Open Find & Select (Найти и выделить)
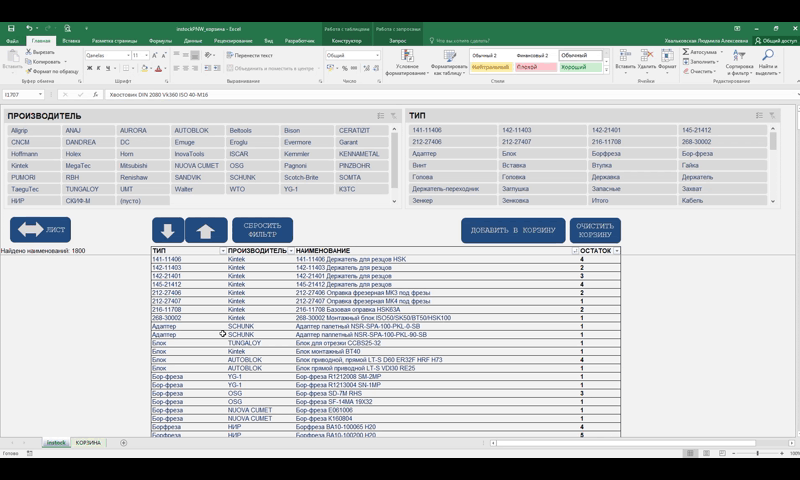Image resolution: width=800 pixels, height=480 pixels. (767, 62)
